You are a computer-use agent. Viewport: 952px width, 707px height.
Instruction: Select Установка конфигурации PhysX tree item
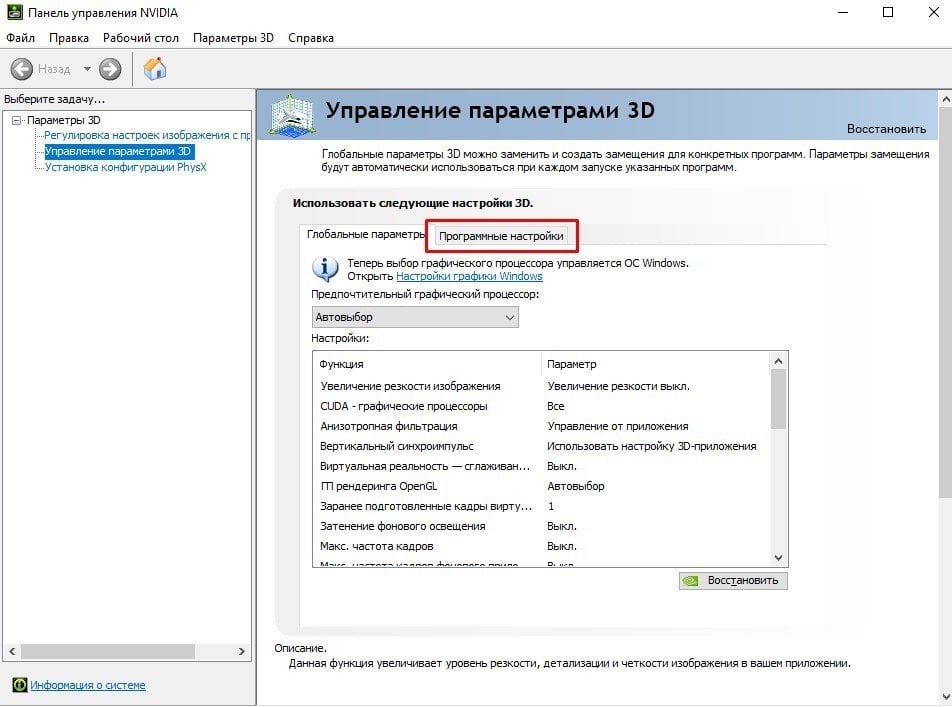pyautogui.click(x=126, y=167)
